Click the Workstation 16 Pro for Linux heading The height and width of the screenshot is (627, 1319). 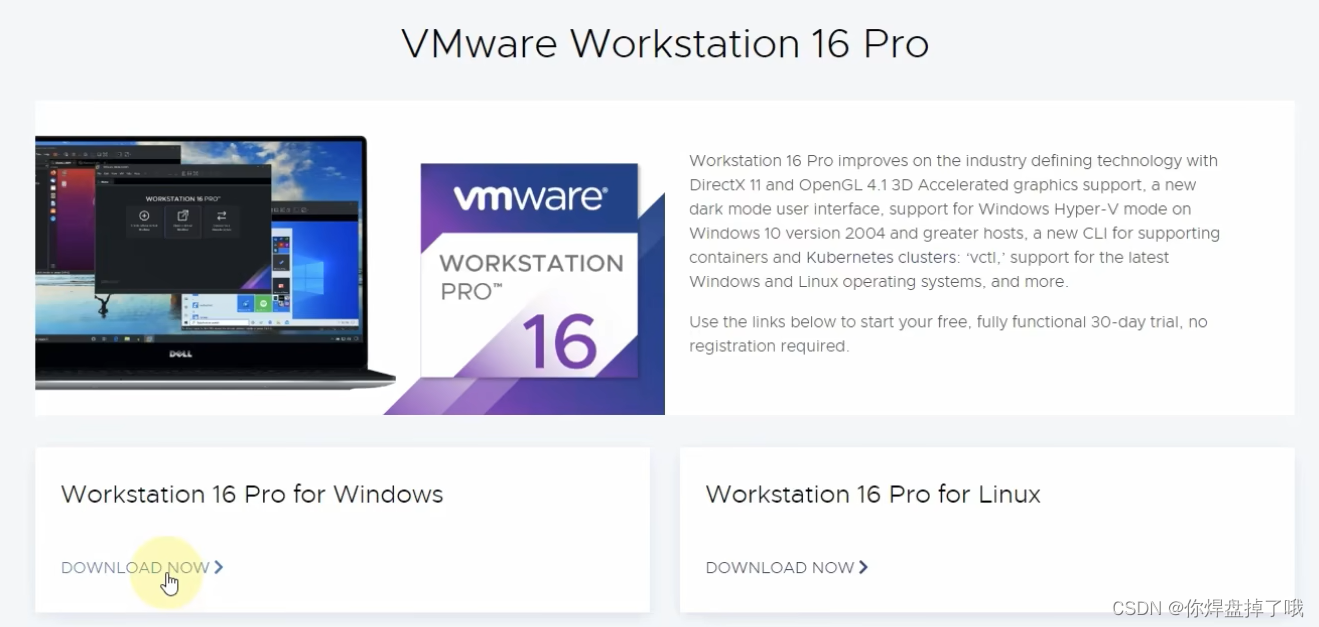873,494
